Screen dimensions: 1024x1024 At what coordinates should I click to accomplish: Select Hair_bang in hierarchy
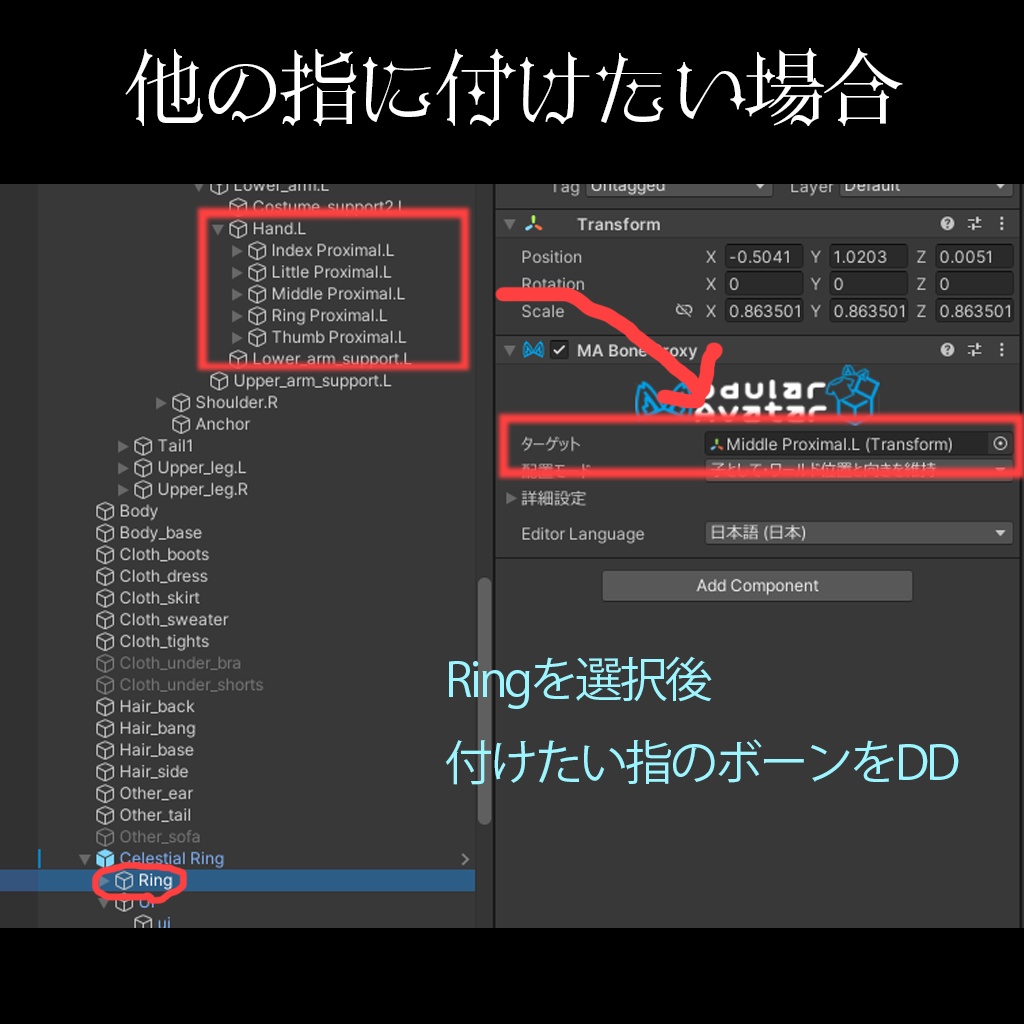pos(157,728)
